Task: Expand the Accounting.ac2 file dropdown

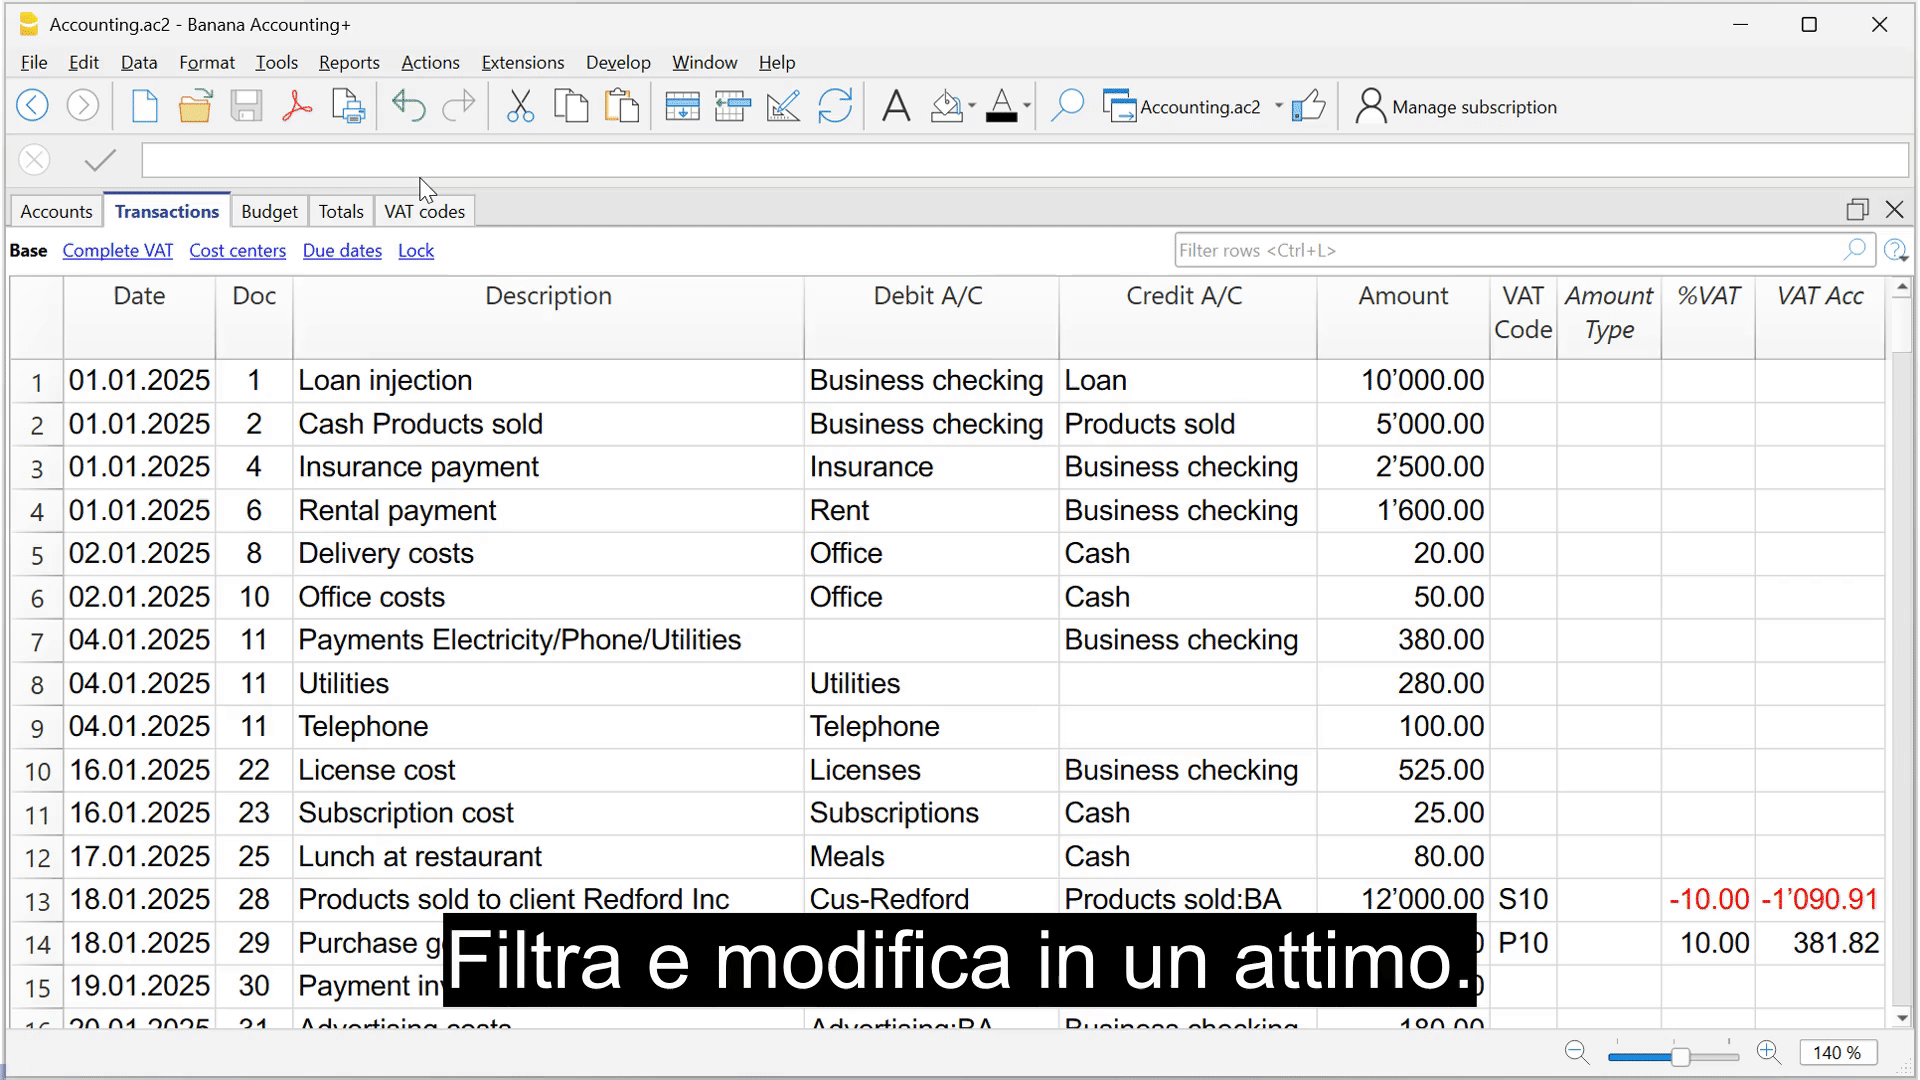Action: click(x=1278, y=107)
